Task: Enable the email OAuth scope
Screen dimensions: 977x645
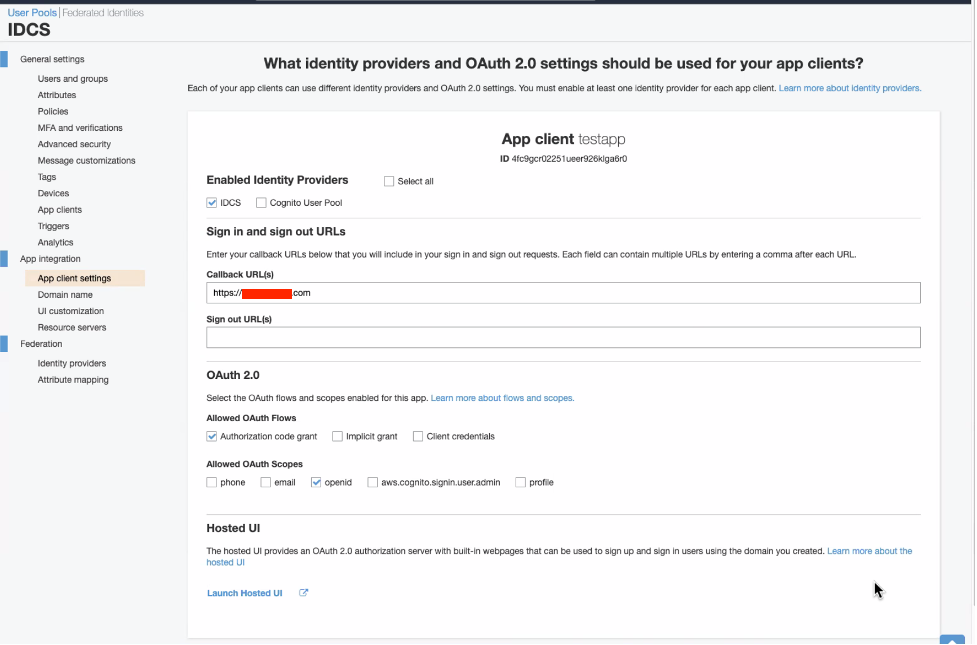Action: point(266,482)
